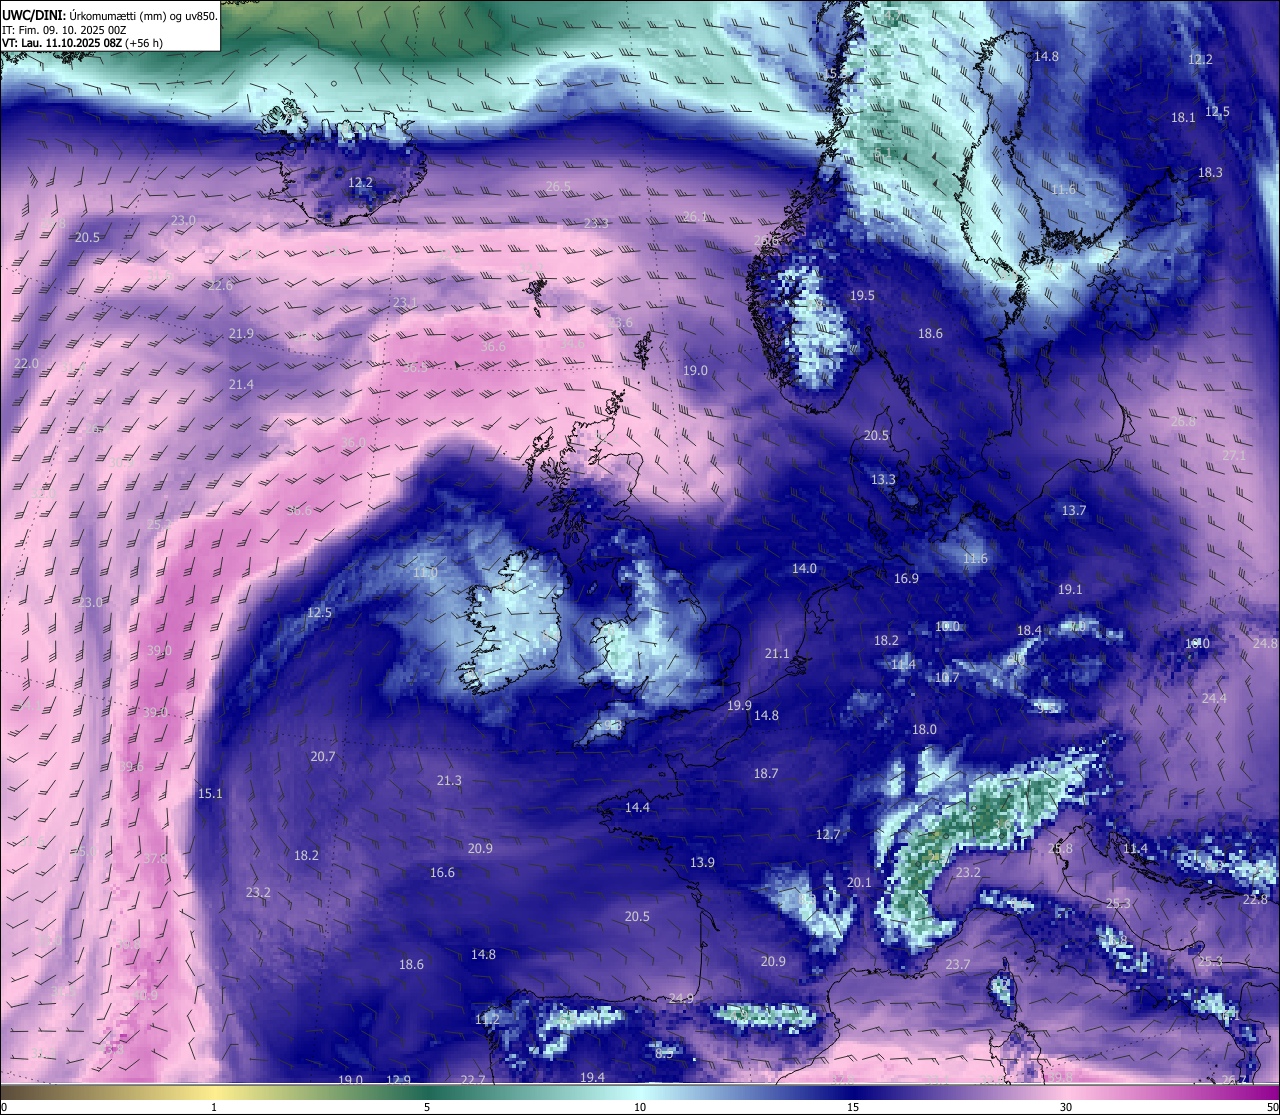Screen dimensions: 1280x1115
Task: Click the 16.6 map value
Action: point(442,872)
